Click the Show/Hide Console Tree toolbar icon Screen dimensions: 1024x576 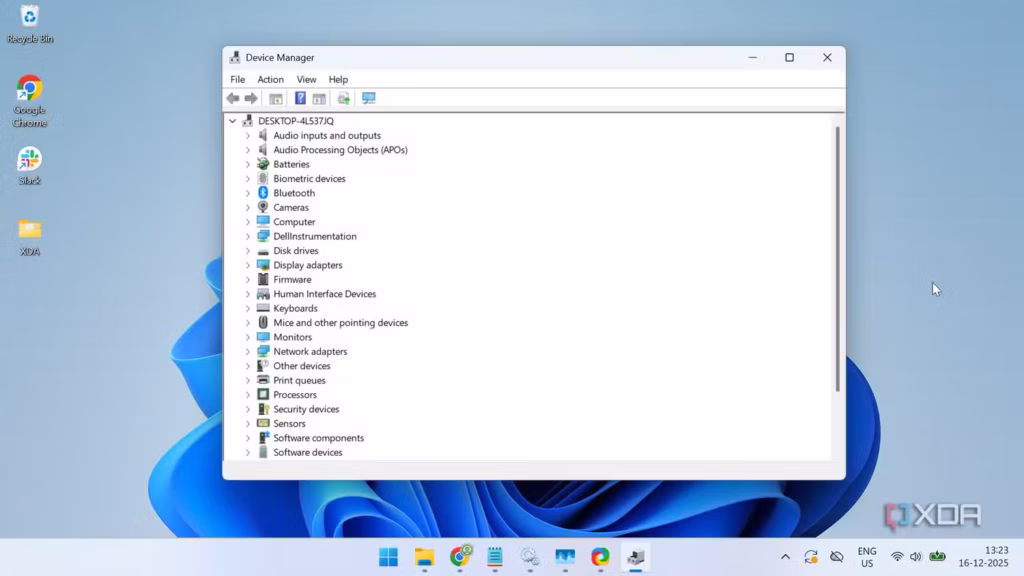pyautogui.click(x=276, y=99)
